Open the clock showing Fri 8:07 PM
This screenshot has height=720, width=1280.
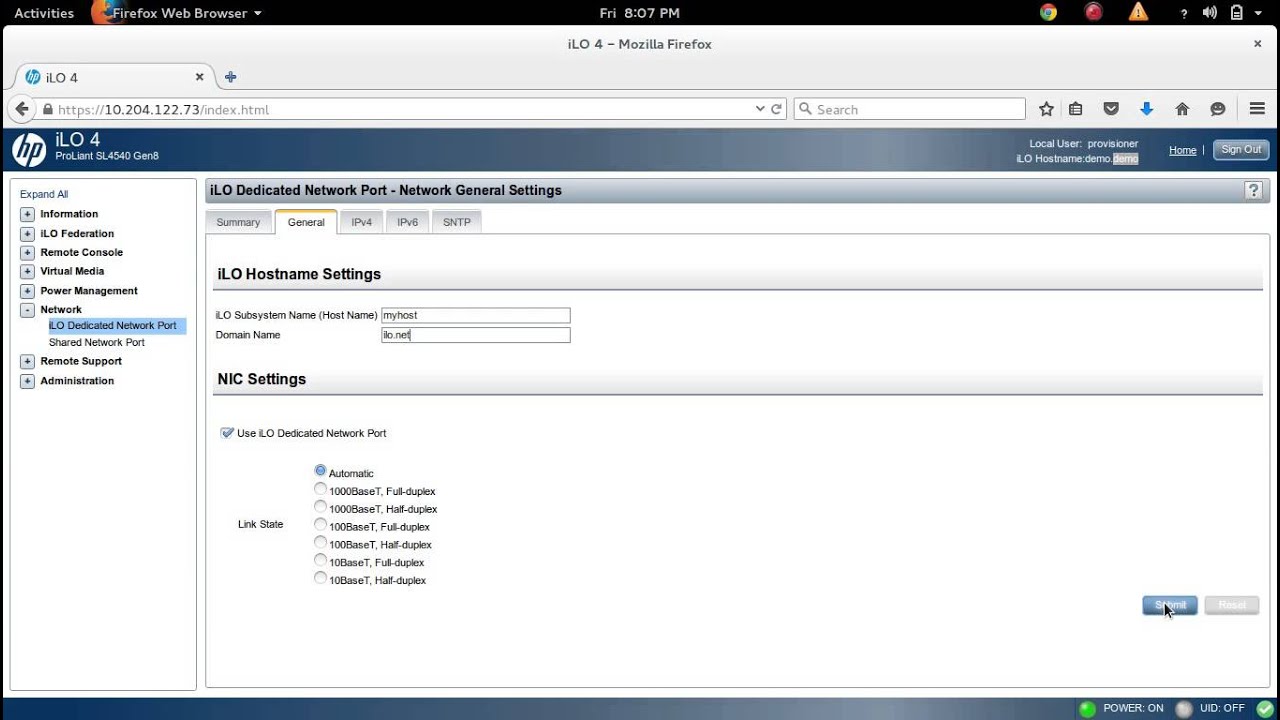click(639, 13)
